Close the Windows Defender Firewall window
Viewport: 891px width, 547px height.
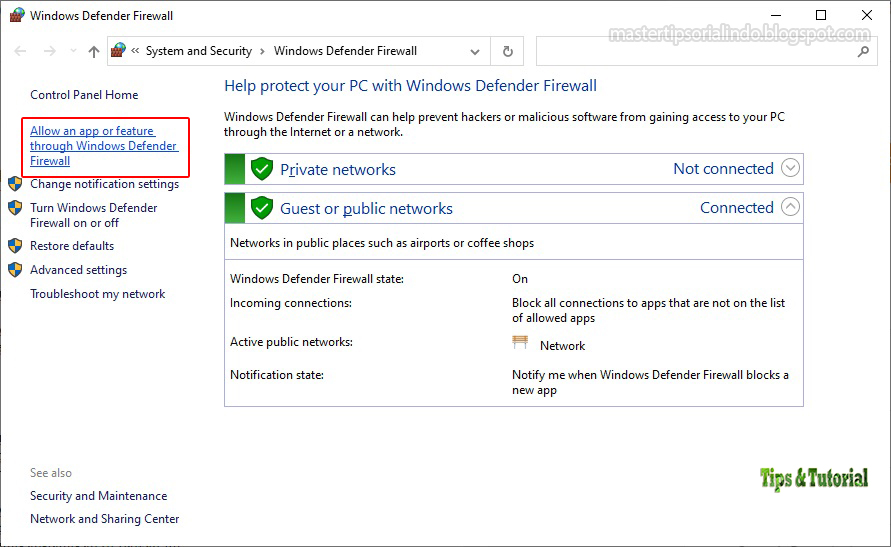pyautogui.click(x=867, y=15)
